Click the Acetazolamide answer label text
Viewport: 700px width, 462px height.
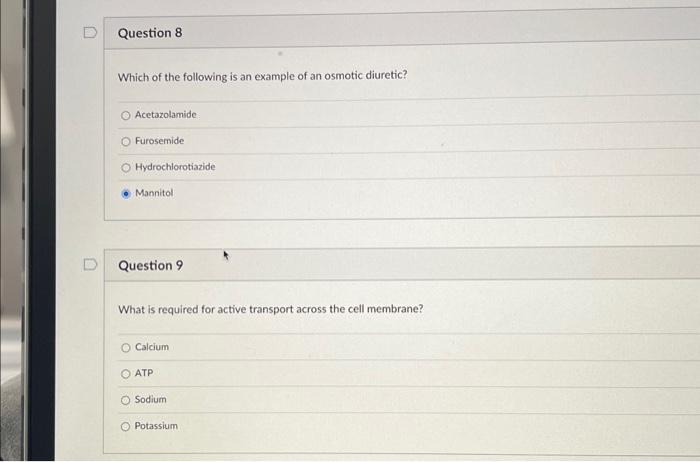coord(166,115)
